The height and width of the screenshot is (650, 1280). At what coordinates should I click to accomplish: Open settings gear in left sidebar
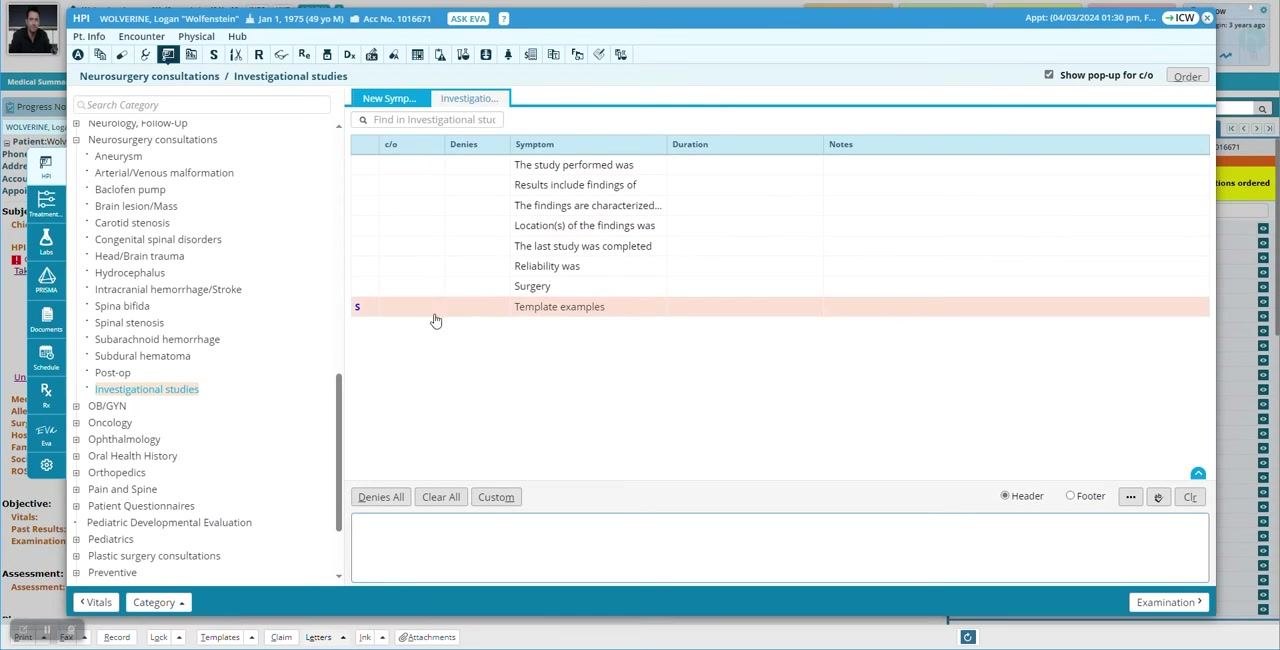tap(46, 465)
